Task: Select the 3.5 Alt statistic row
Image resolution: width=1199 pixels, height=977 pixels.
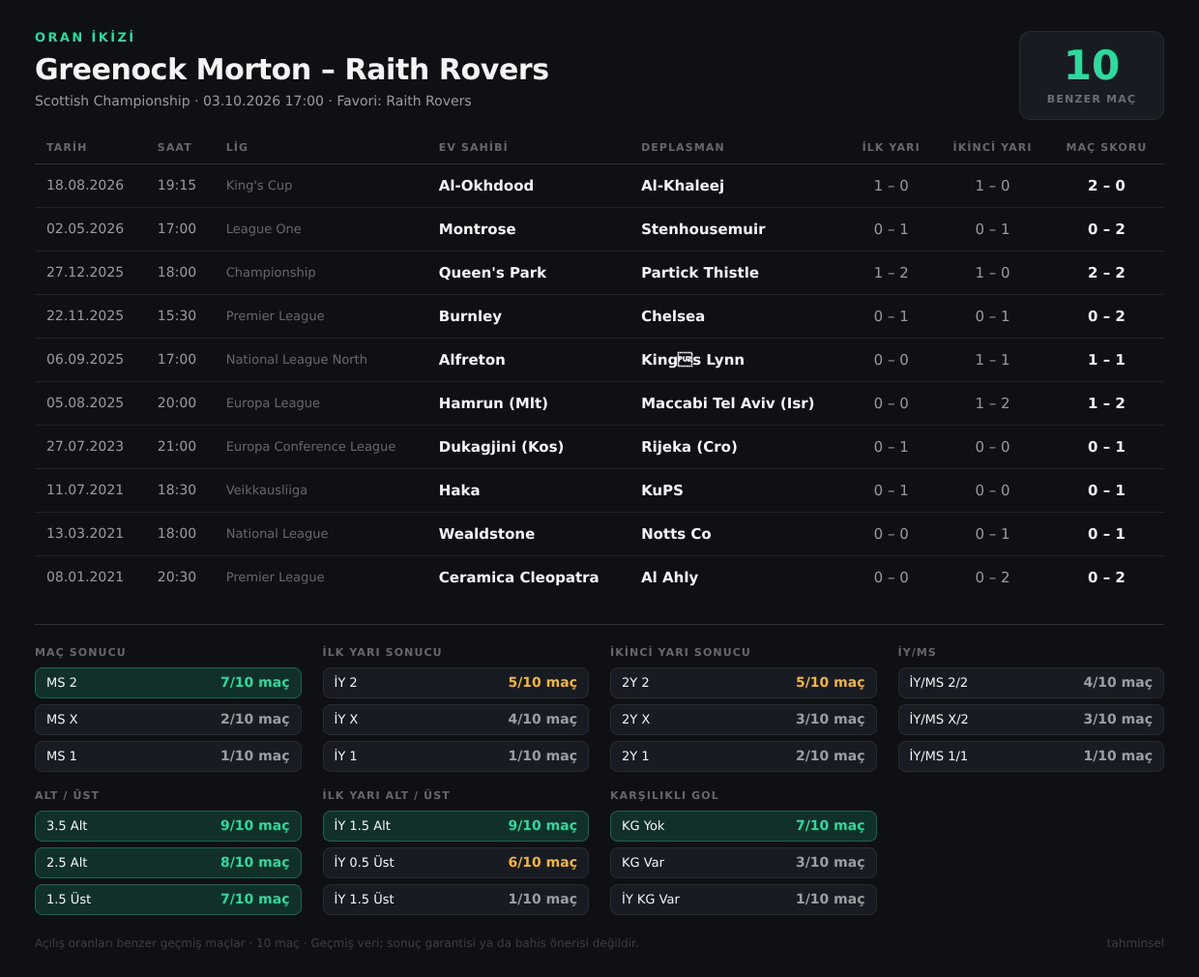Action: [x=168, y=826]
